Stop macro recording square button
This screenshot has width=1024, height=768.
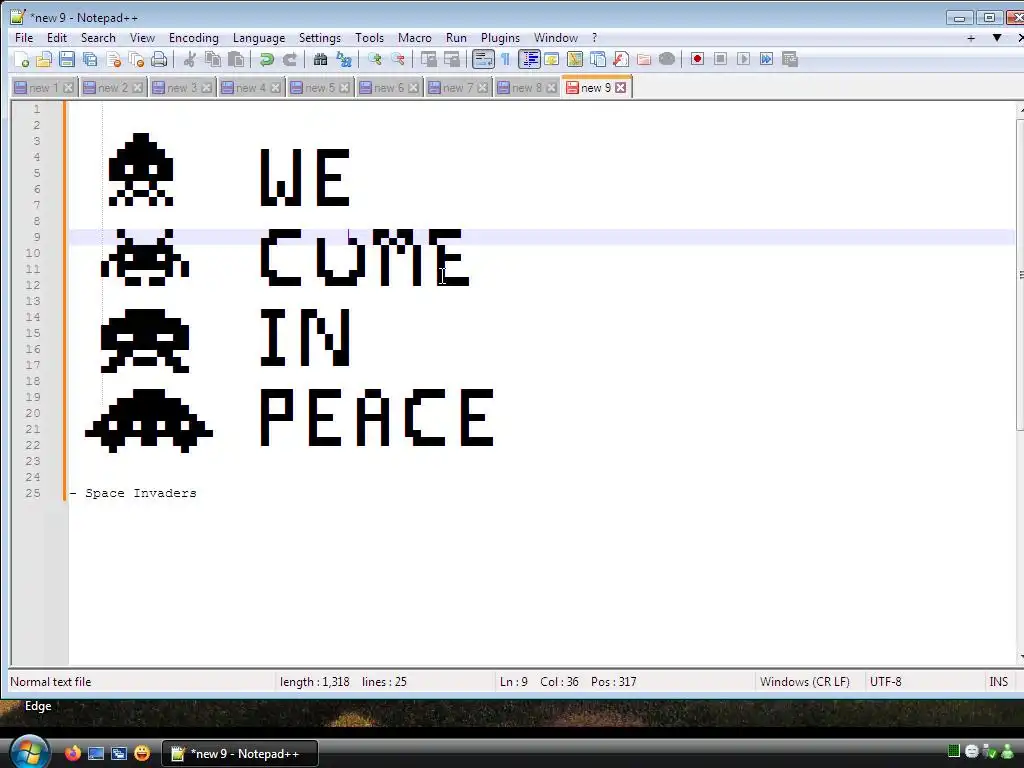click(x=720, y=59)
